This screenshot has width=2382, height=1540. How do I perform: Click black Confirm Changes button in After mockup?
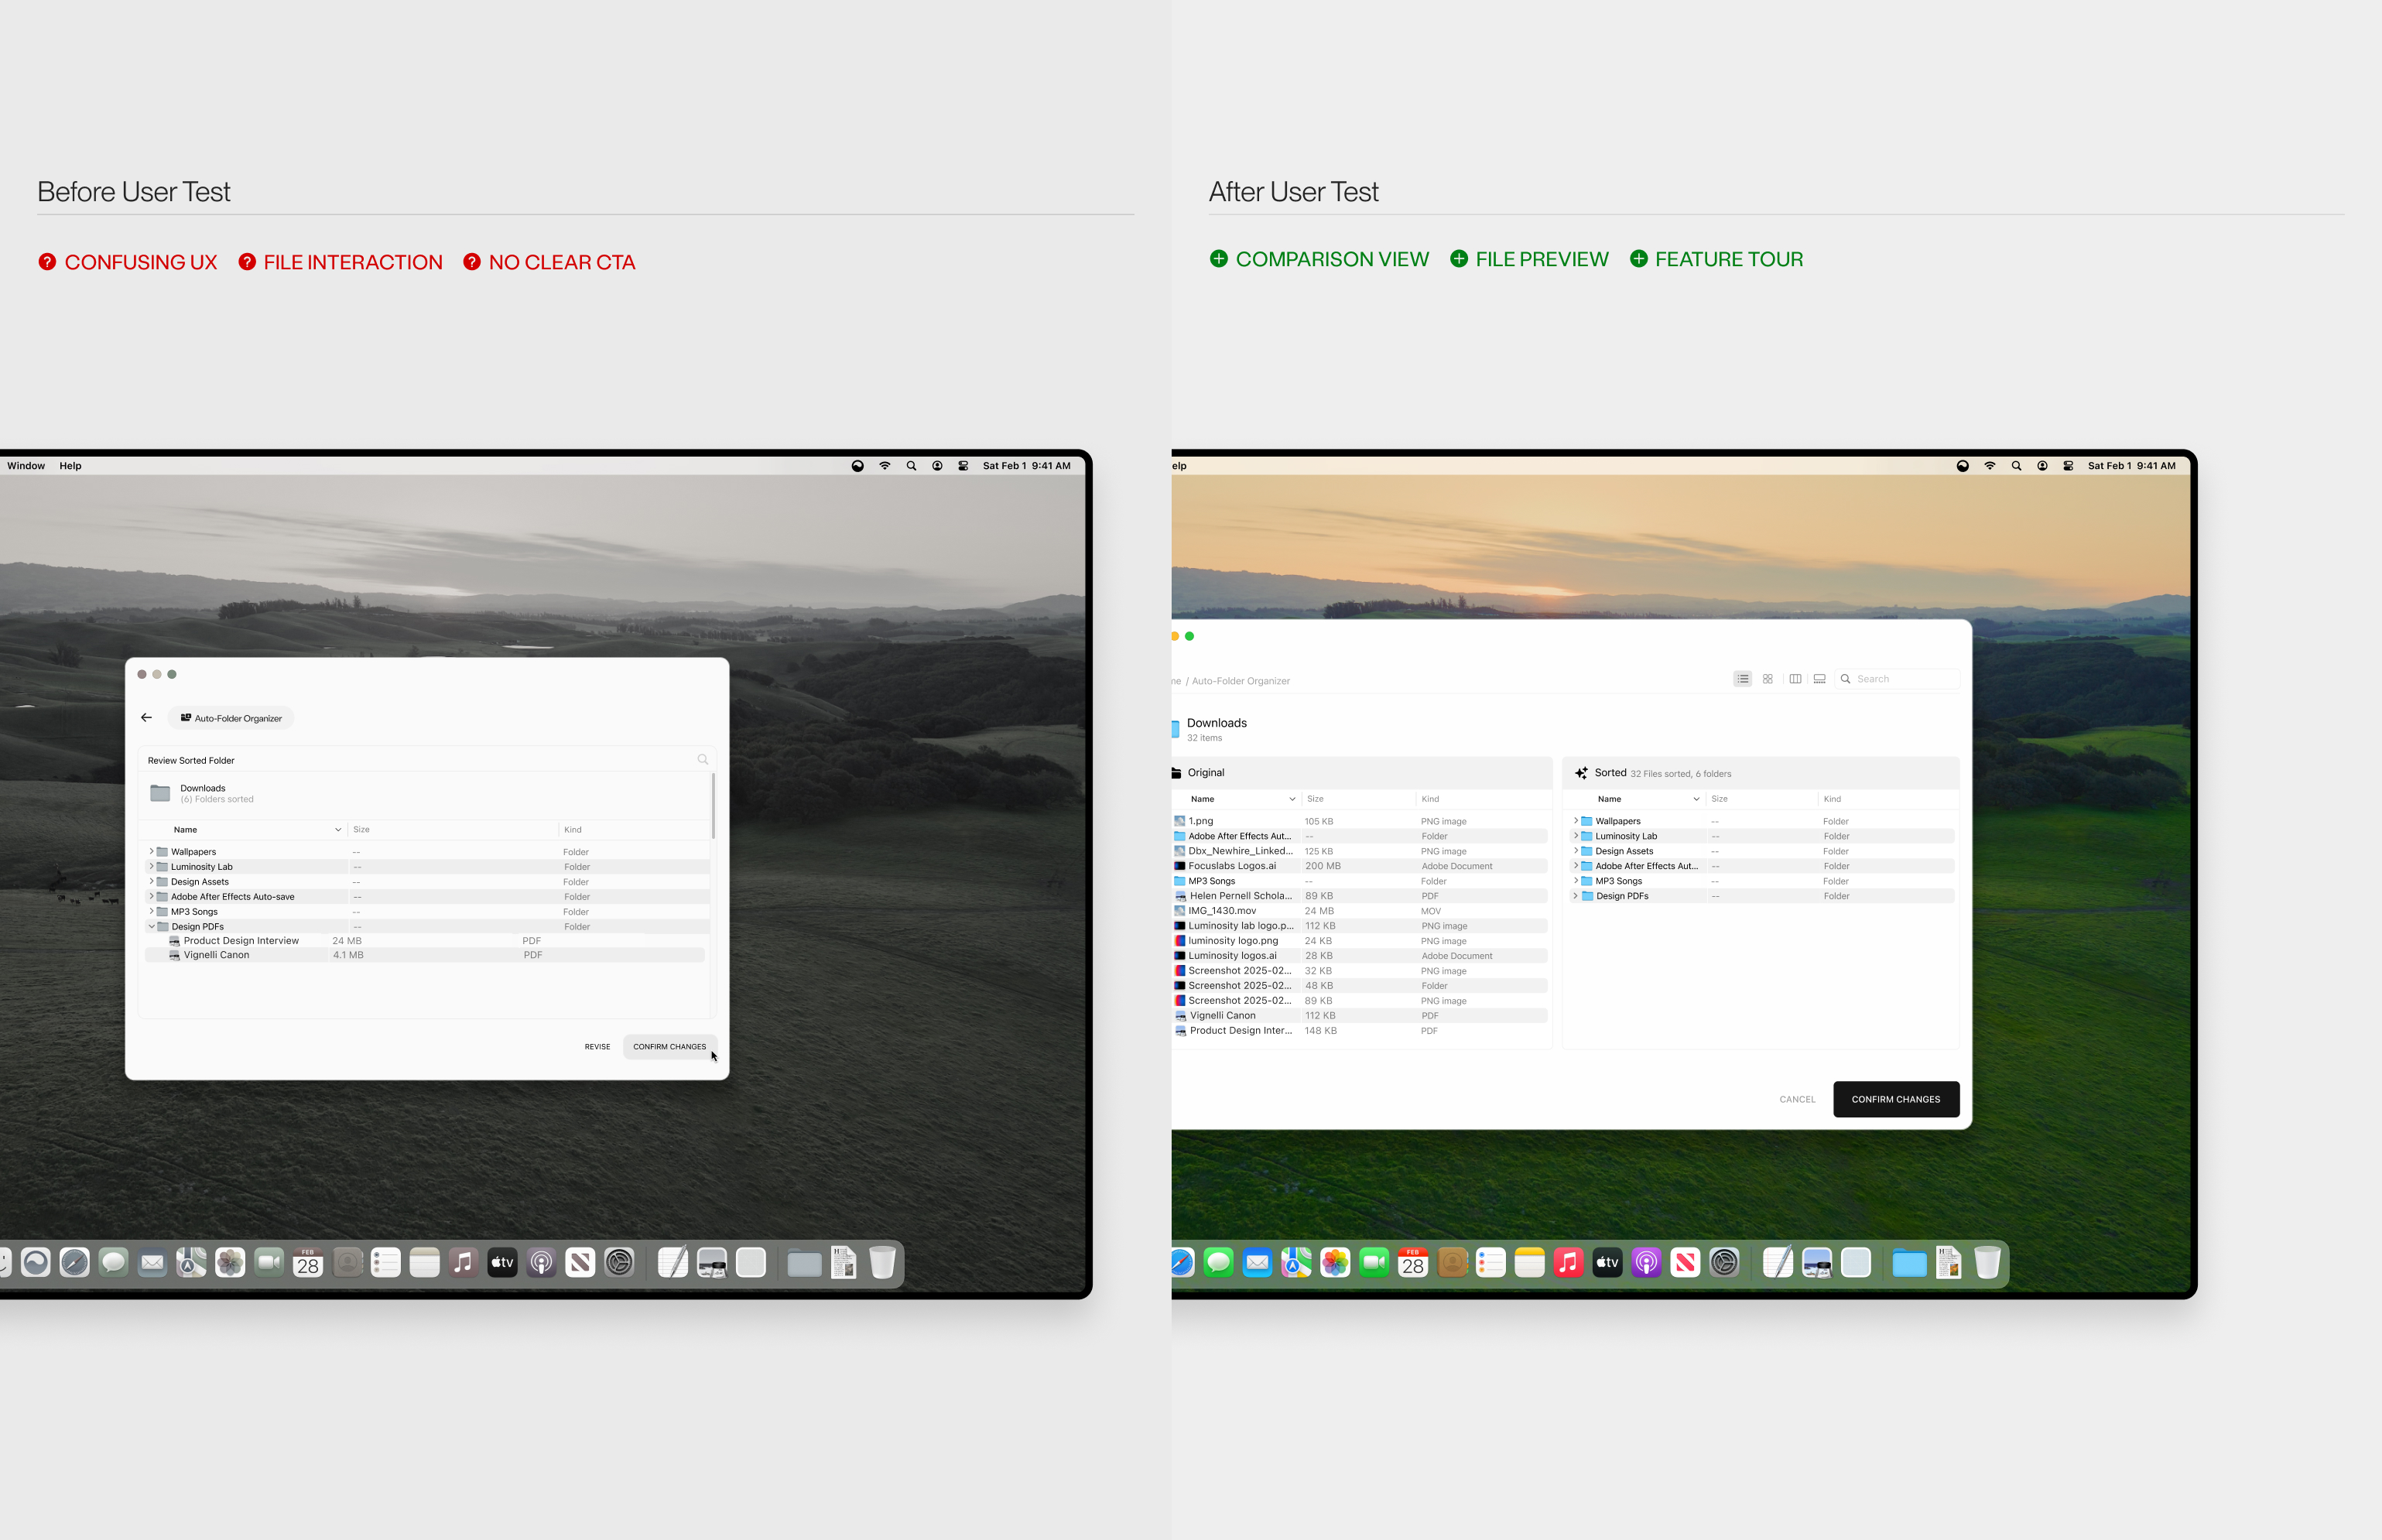[1896, 1099]
